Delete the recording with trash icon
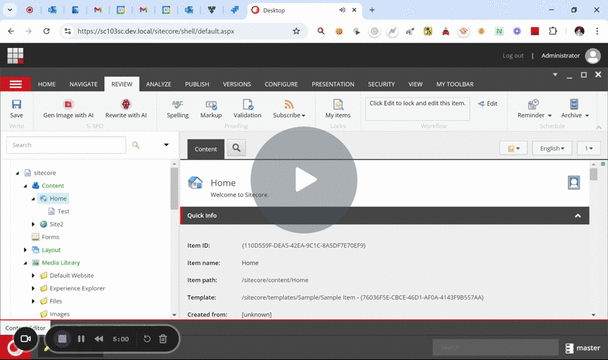 coord(163,339)
